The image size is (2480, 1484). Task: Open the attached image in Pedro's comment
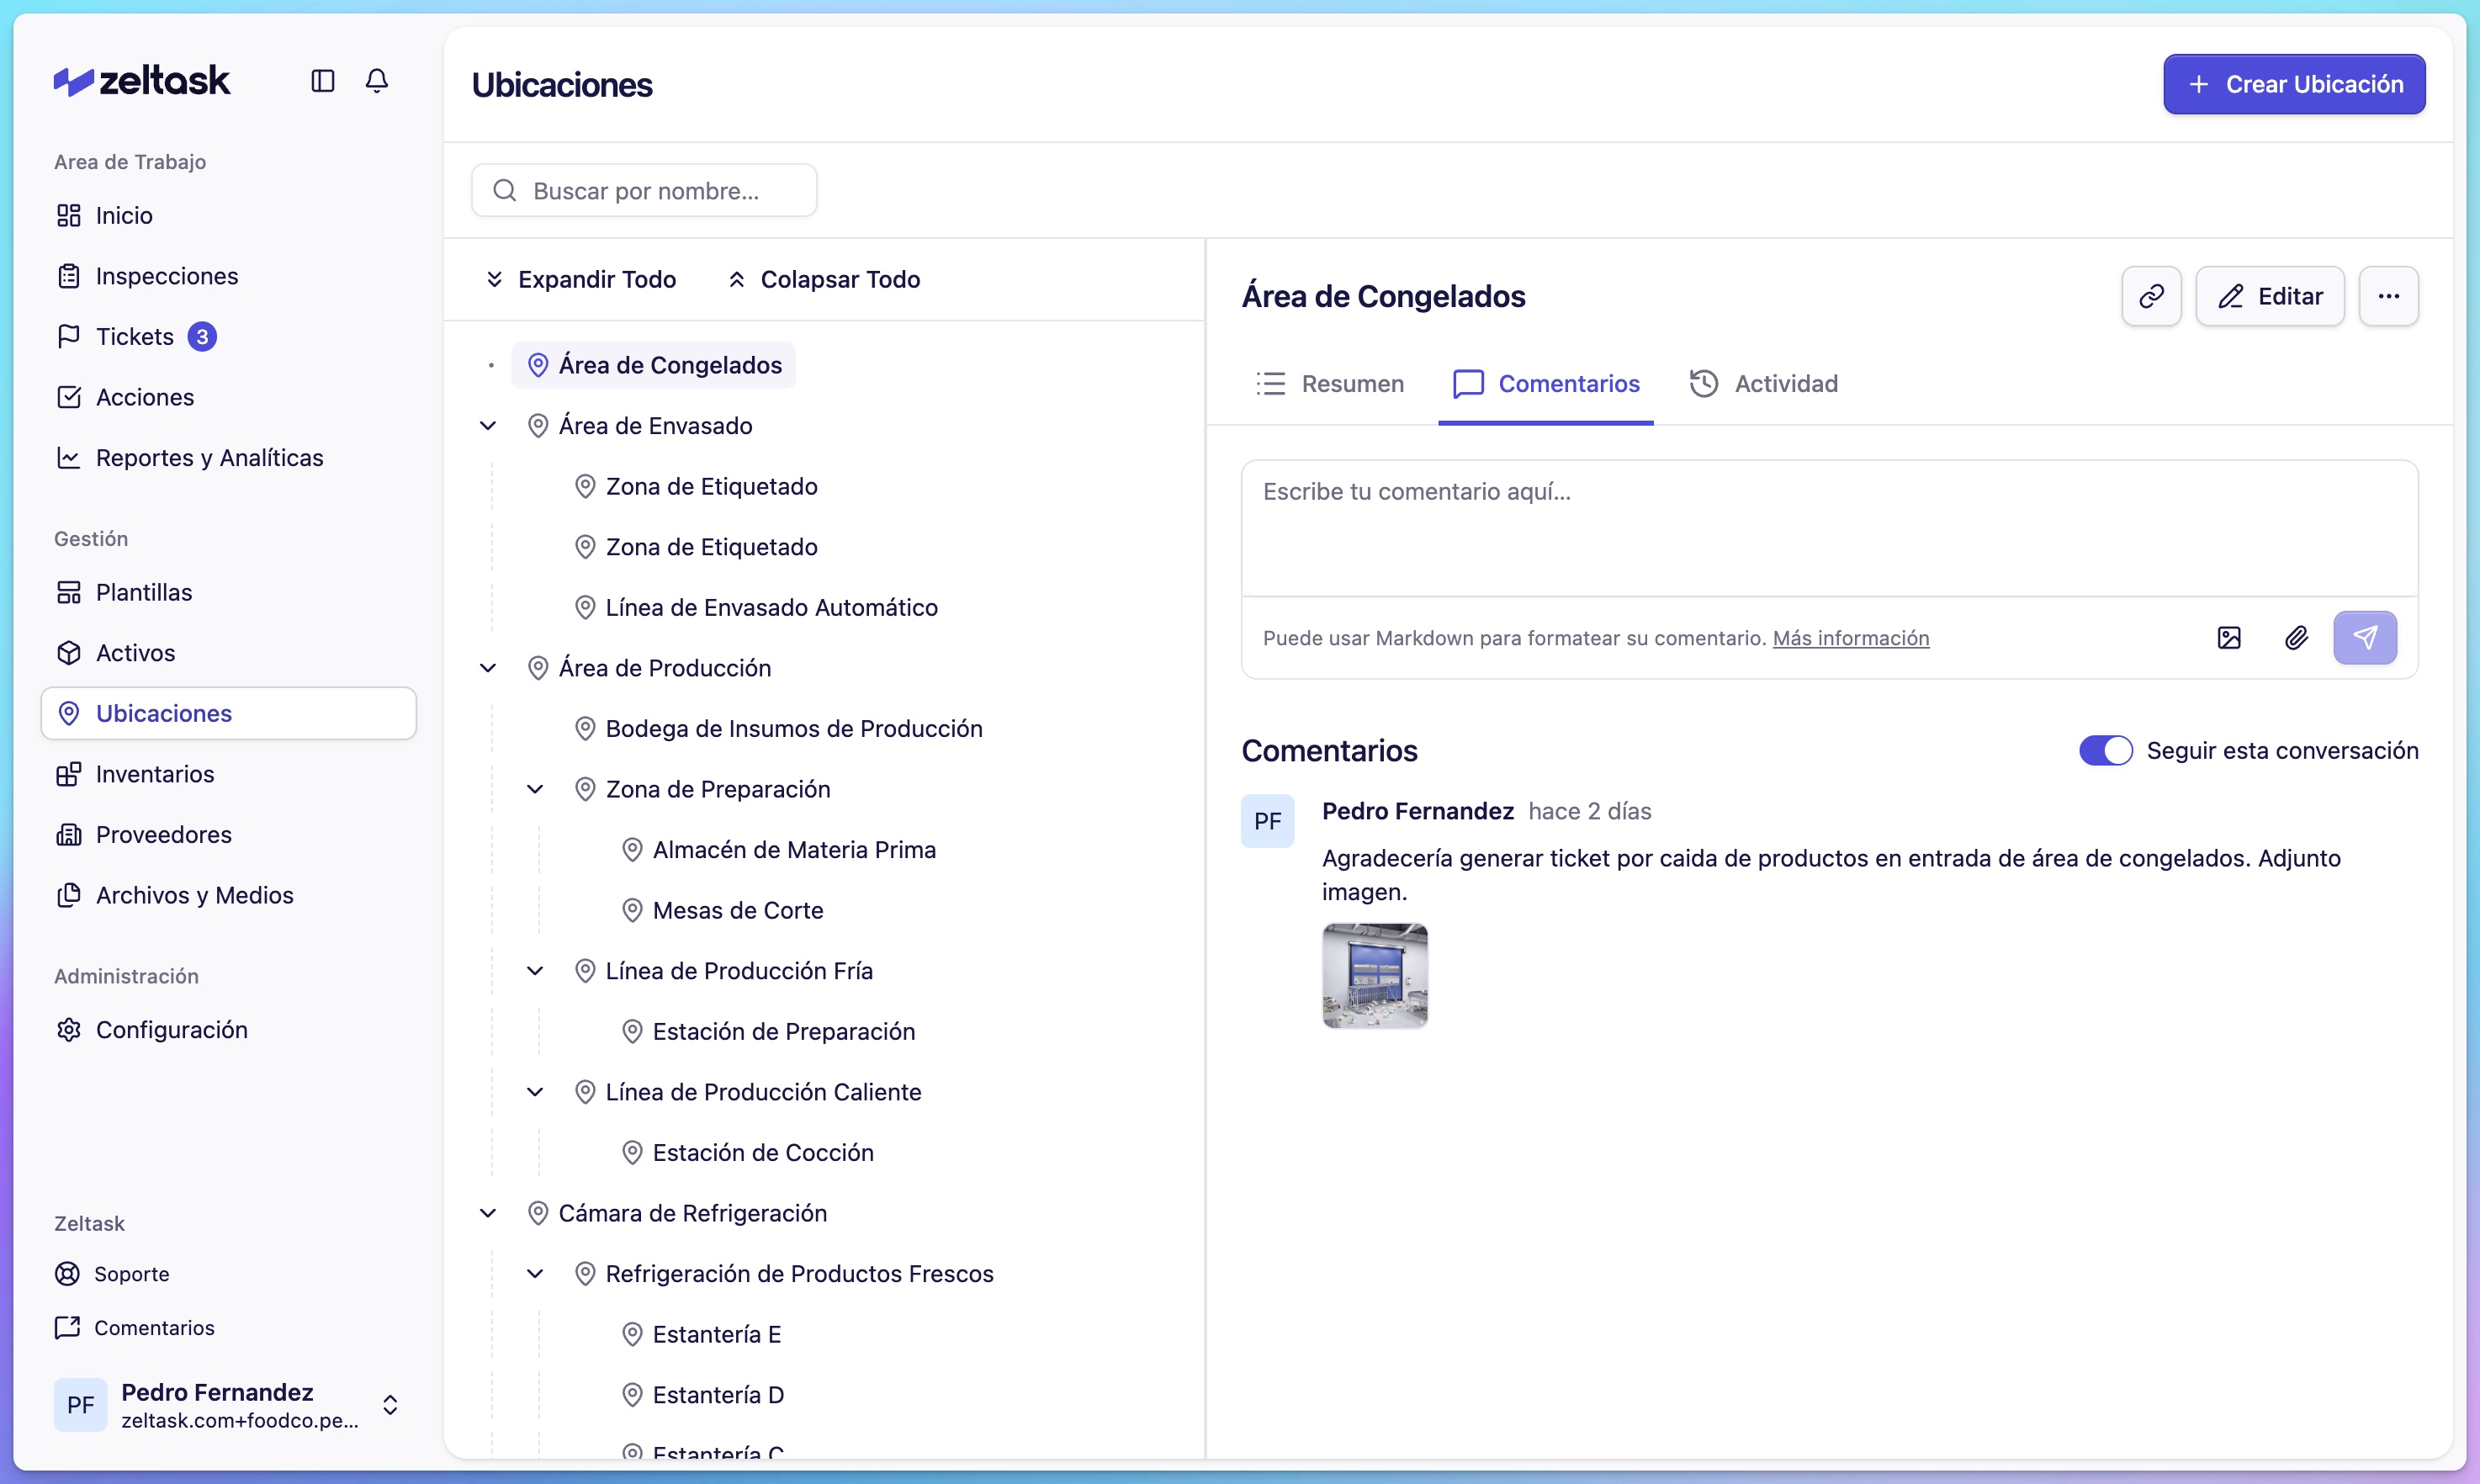point(1375,975)
